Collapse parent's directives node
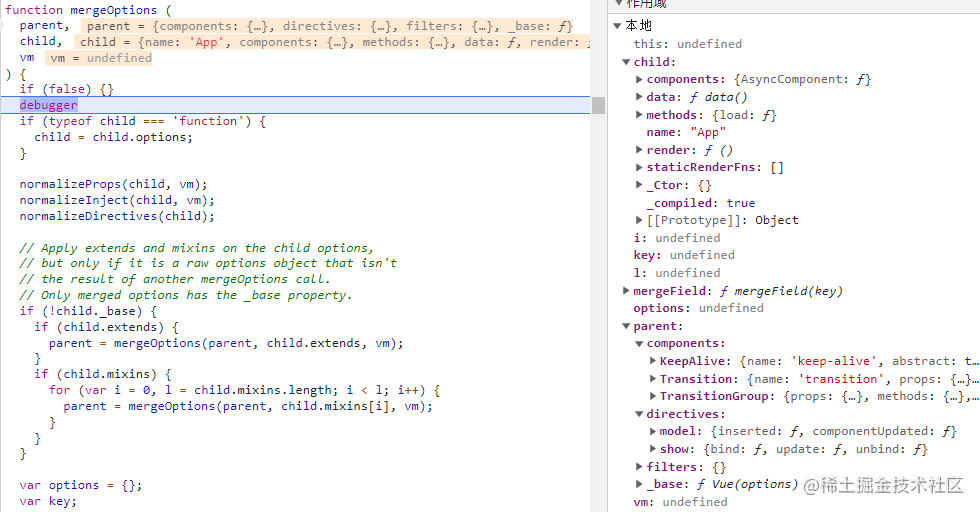The width and height of the screenshot is (980, 512). coord(639,414)
